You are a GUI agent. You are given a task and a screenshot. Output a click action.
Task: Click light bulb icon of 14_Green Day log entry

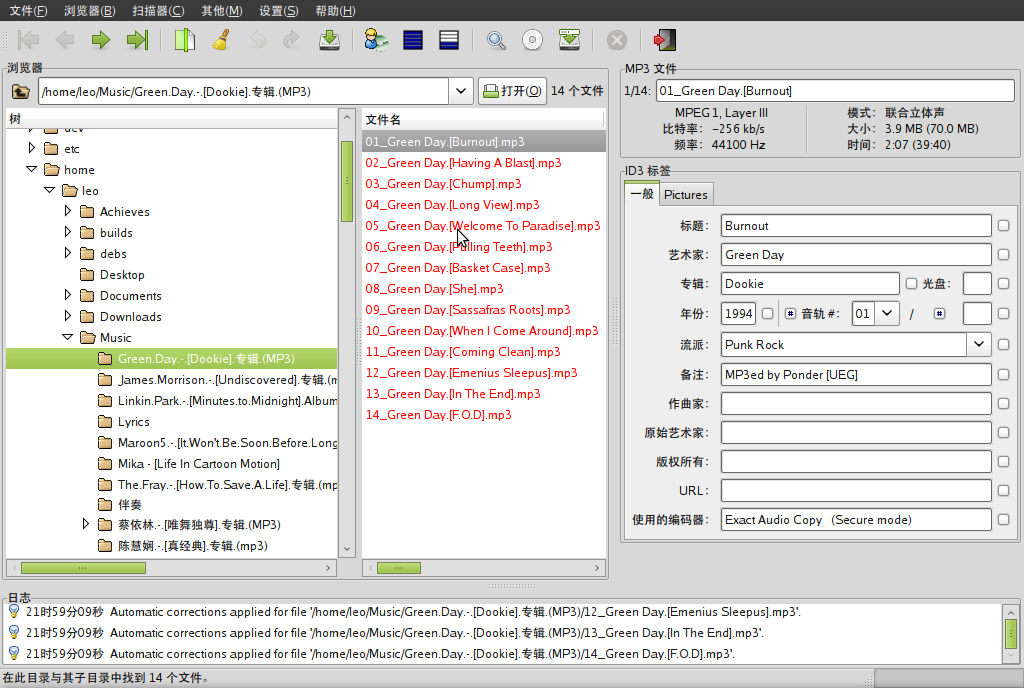coord(14,653)
